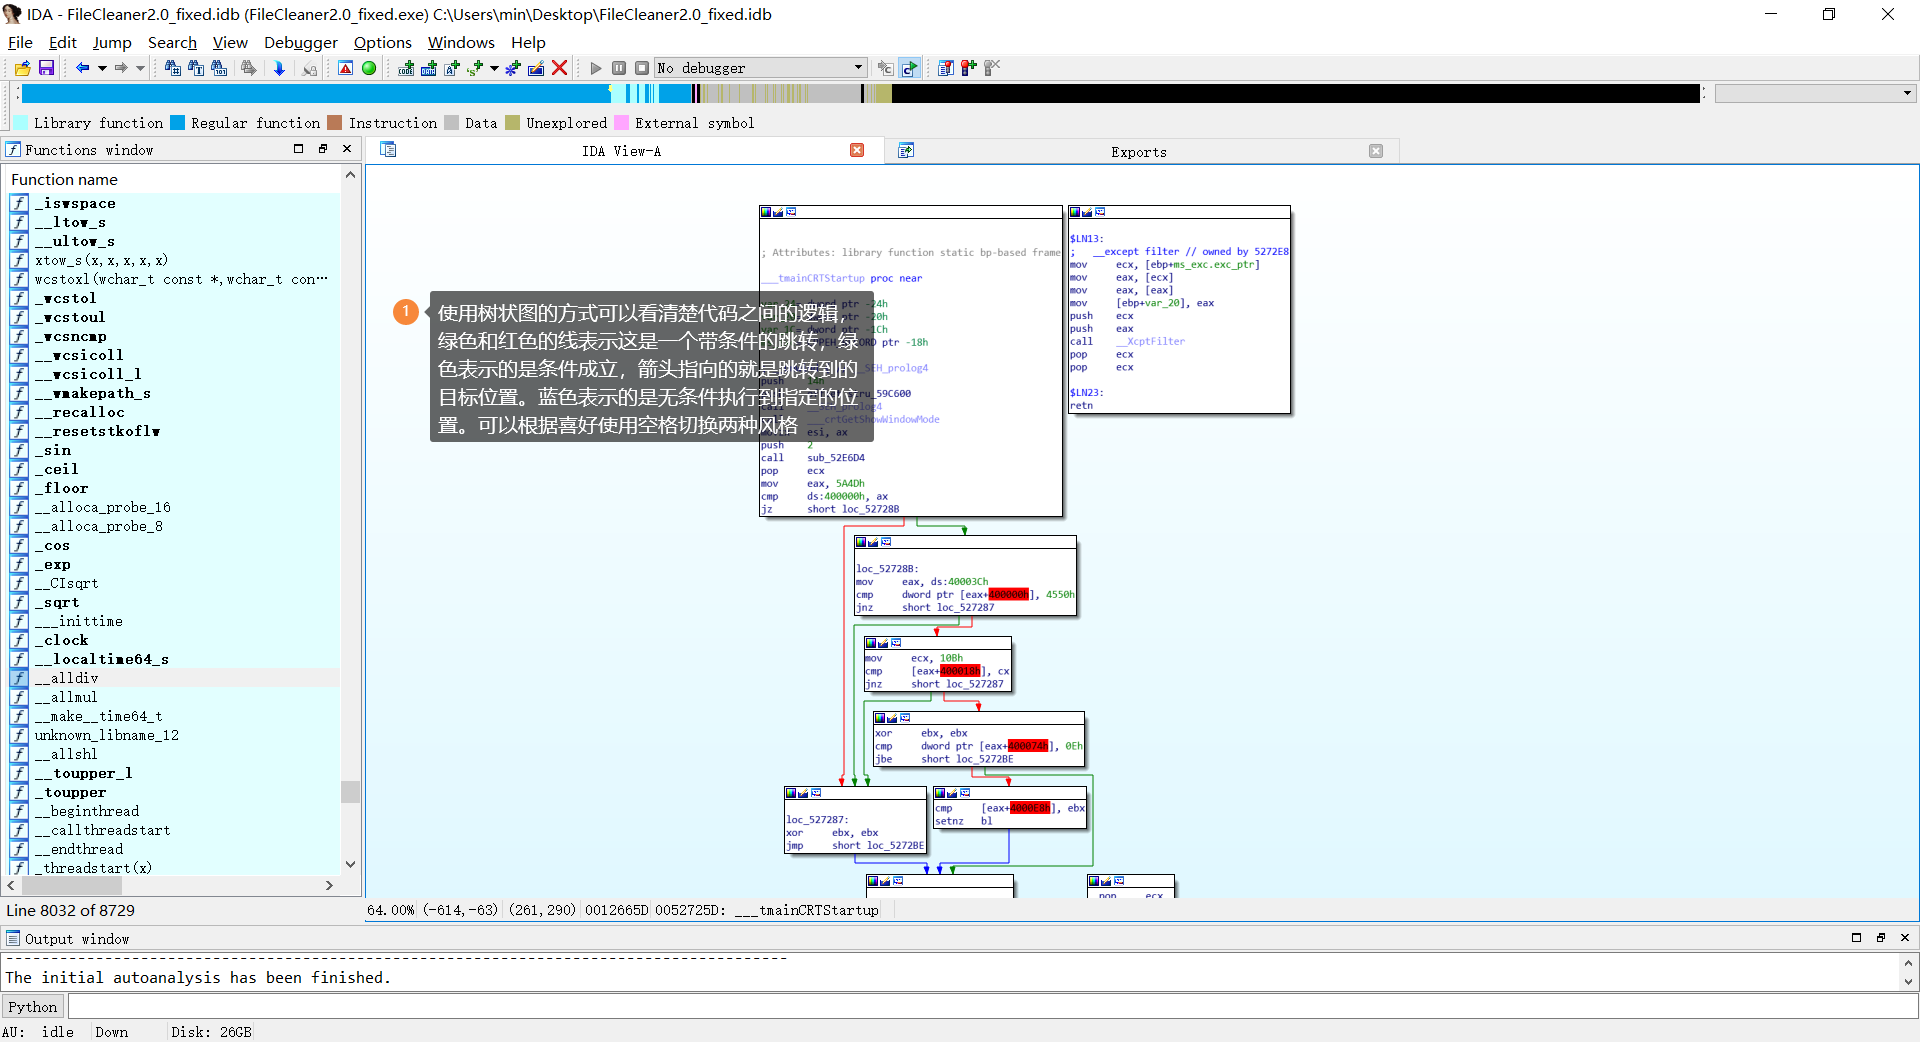Image resolution: width=1920 pixels, height=1042 pixels.
Task: Click the Functions window vertical scrollbar thumb
Action: [x=350, y=792]
